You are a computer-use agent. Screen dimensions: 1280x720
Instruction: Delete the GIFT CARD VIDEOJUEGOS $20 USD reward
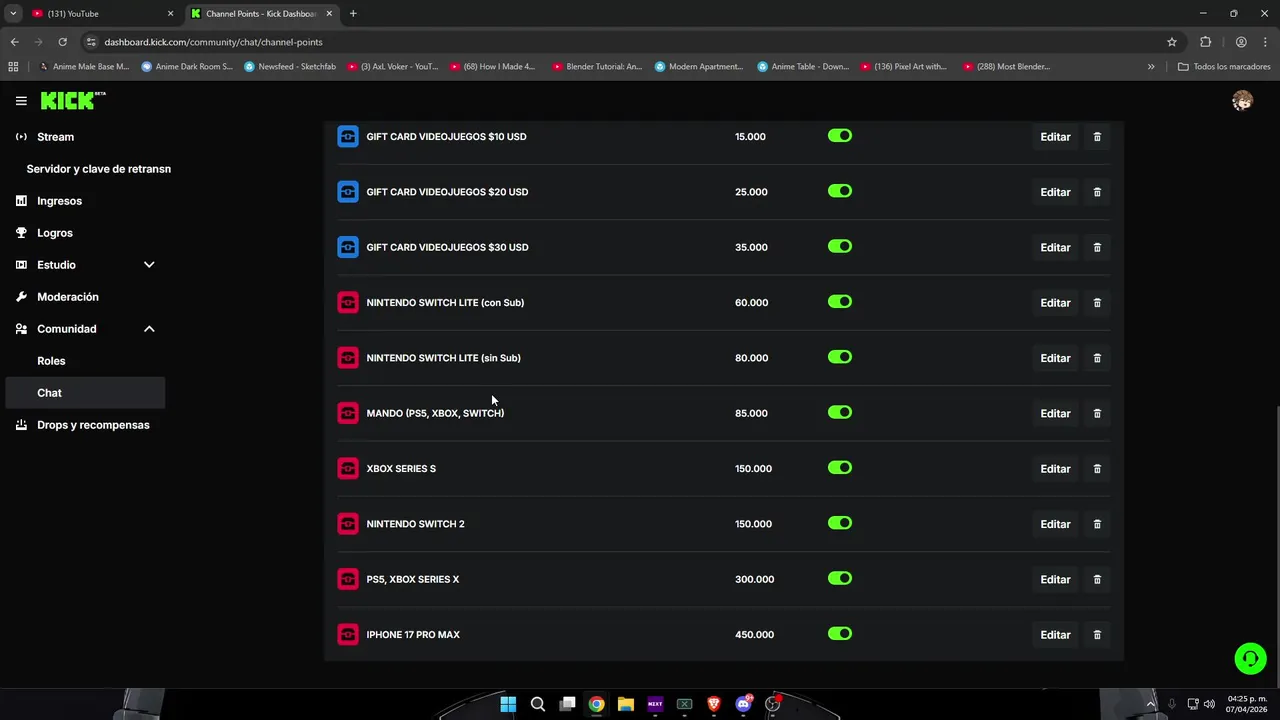(x=1097, y=192)
